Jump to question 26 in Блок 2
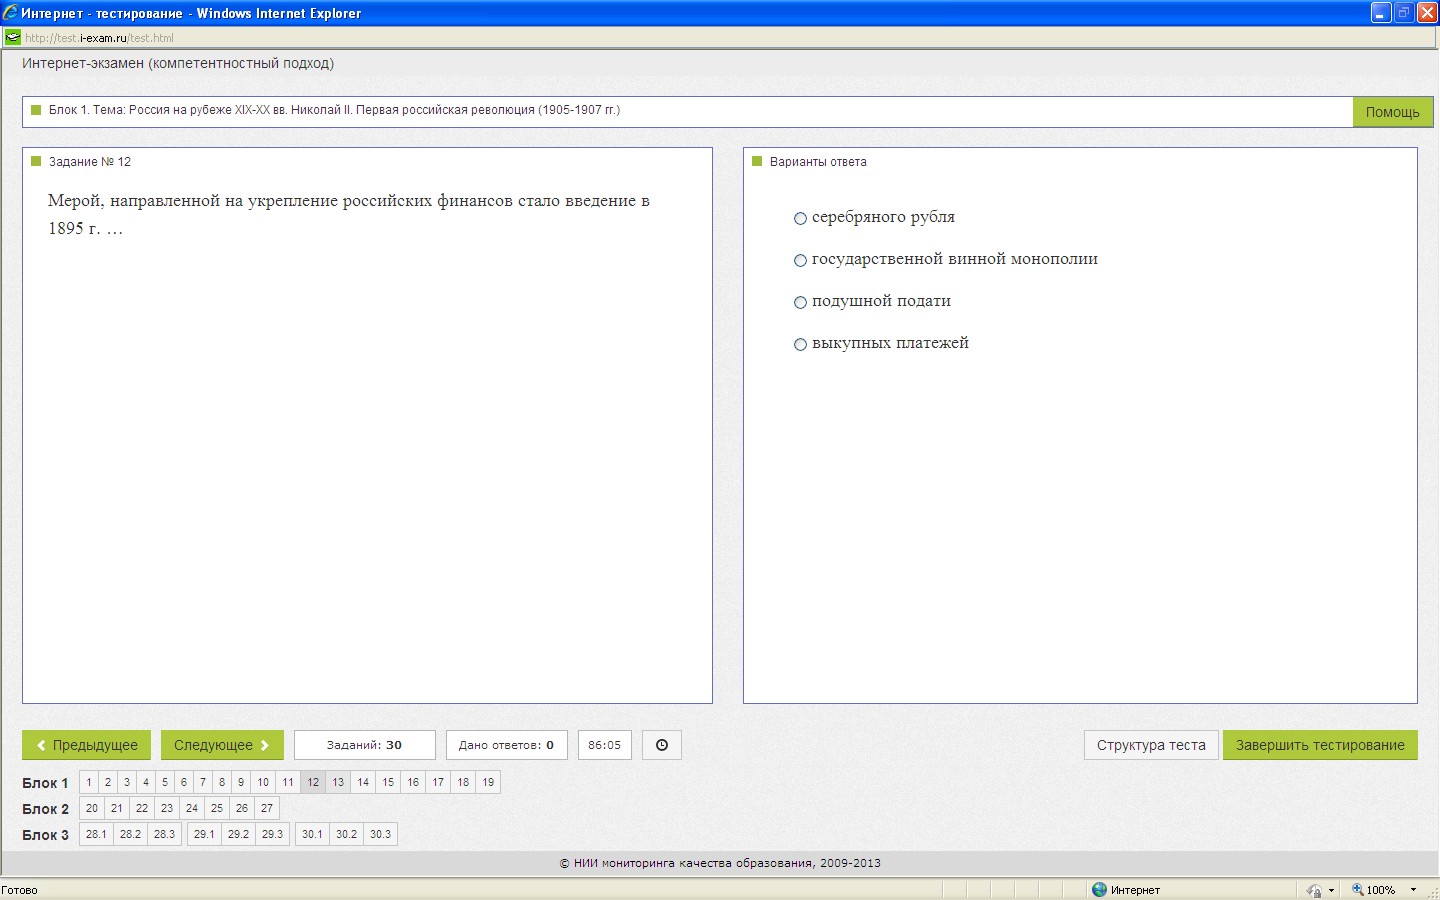1440x900 pixels. click(x=242, y=808)
